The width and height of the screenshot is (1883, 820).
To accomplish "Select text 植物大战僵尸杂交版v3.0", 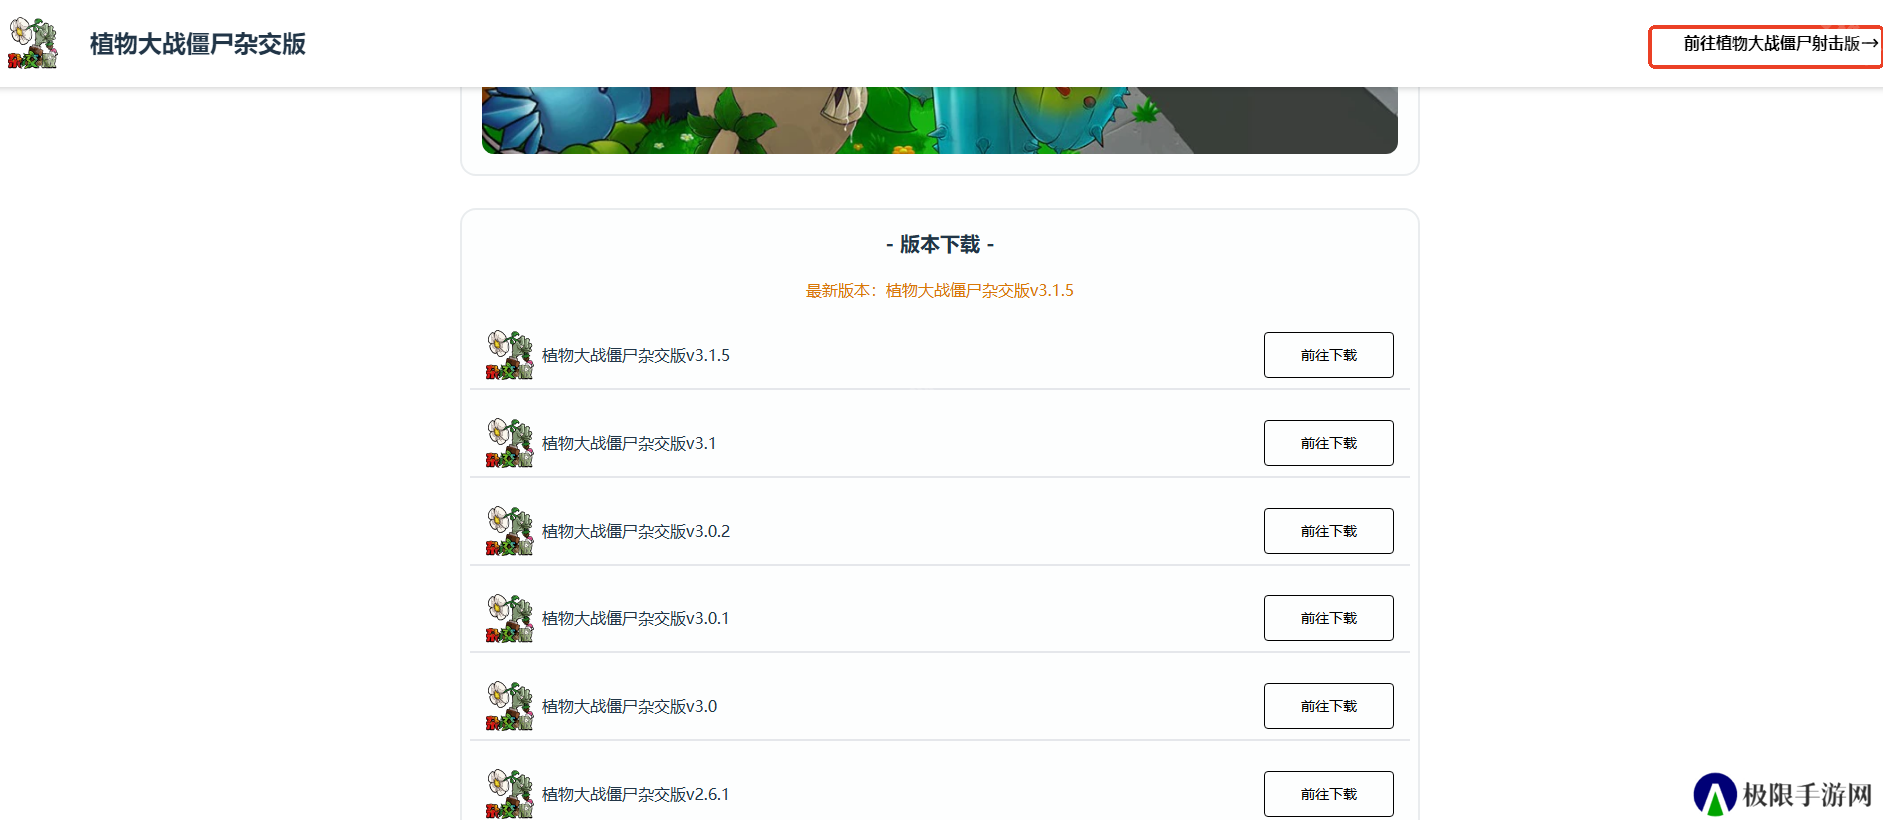I will pyautogui.click(x=630, y=706).
